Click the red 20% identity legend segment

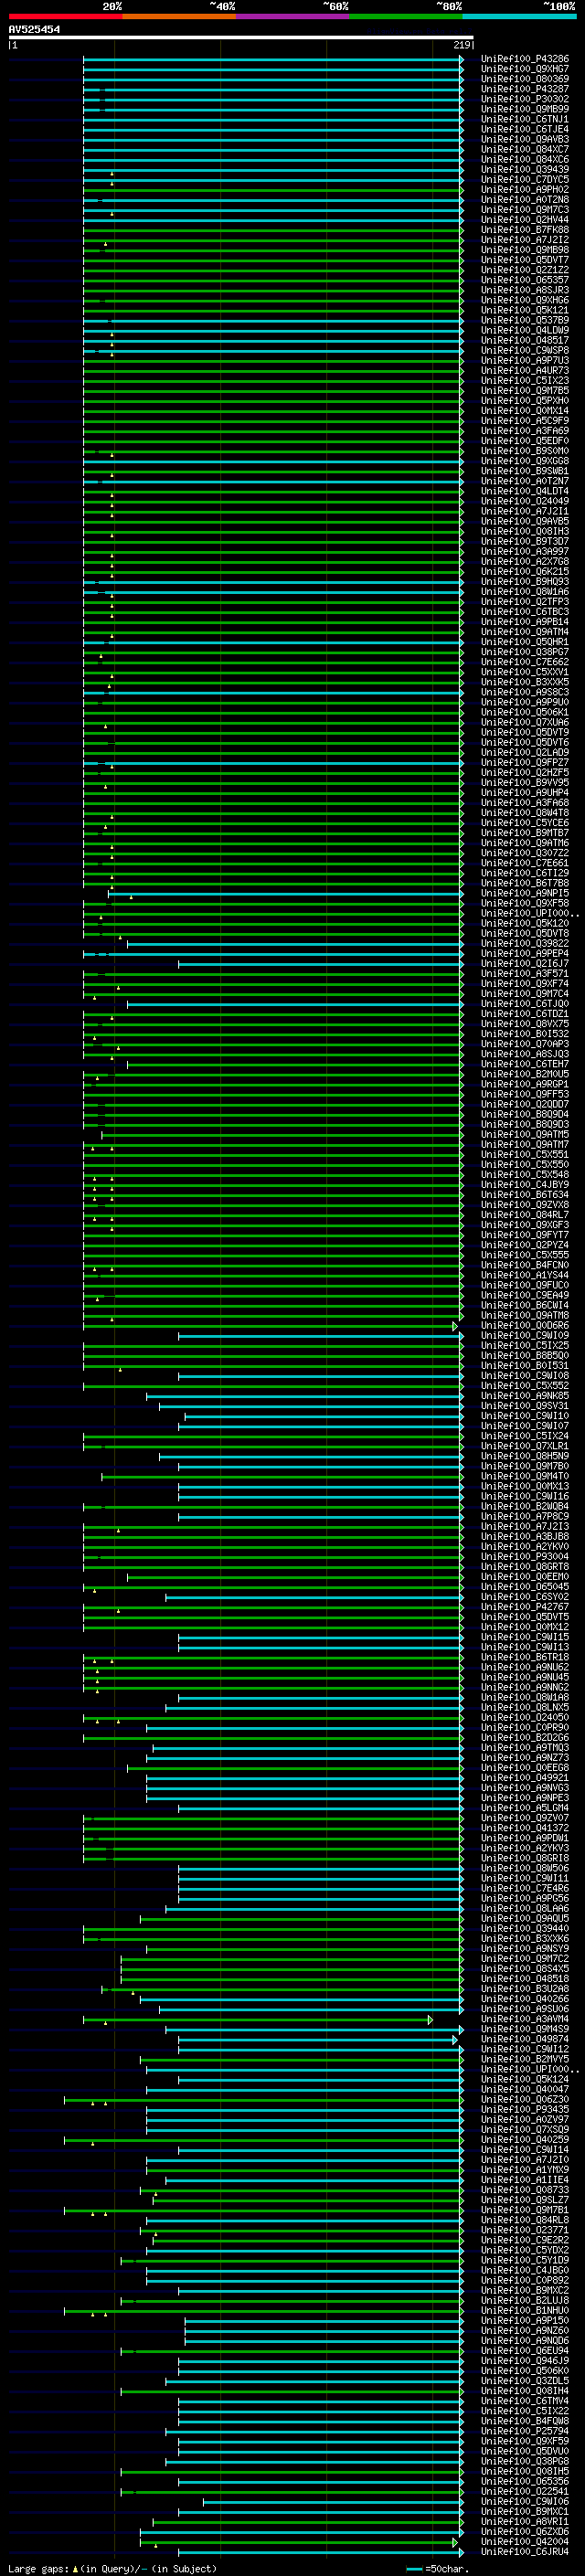(65, 17)
